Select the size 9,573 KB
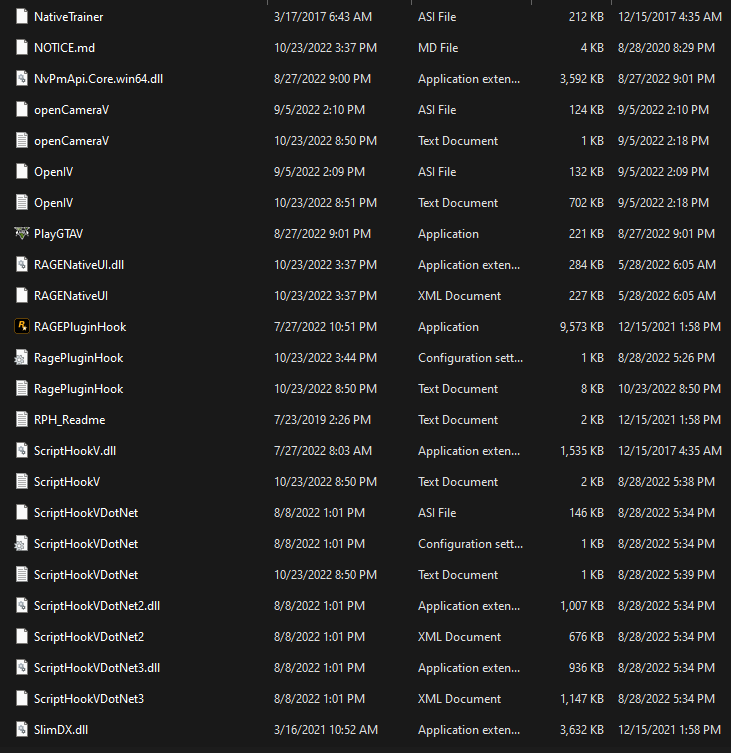The image size is (731, 753). [582, 327]
